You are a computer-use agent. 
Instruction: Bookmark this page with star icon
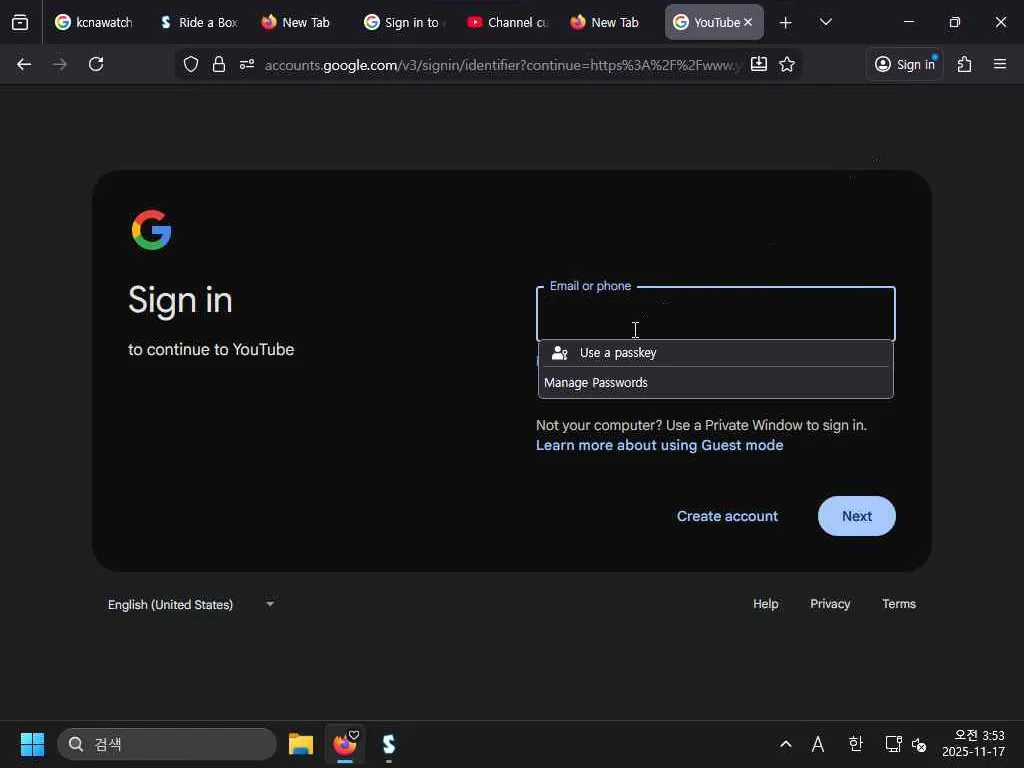(787, 64)
